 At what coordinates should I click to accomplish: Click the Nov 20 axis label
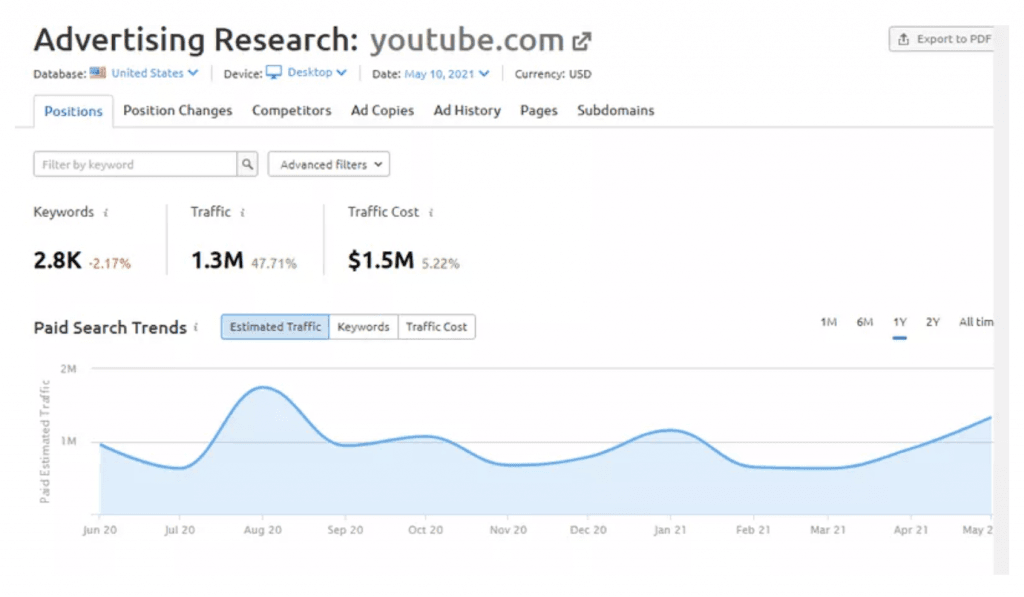(x=508, y=530)
